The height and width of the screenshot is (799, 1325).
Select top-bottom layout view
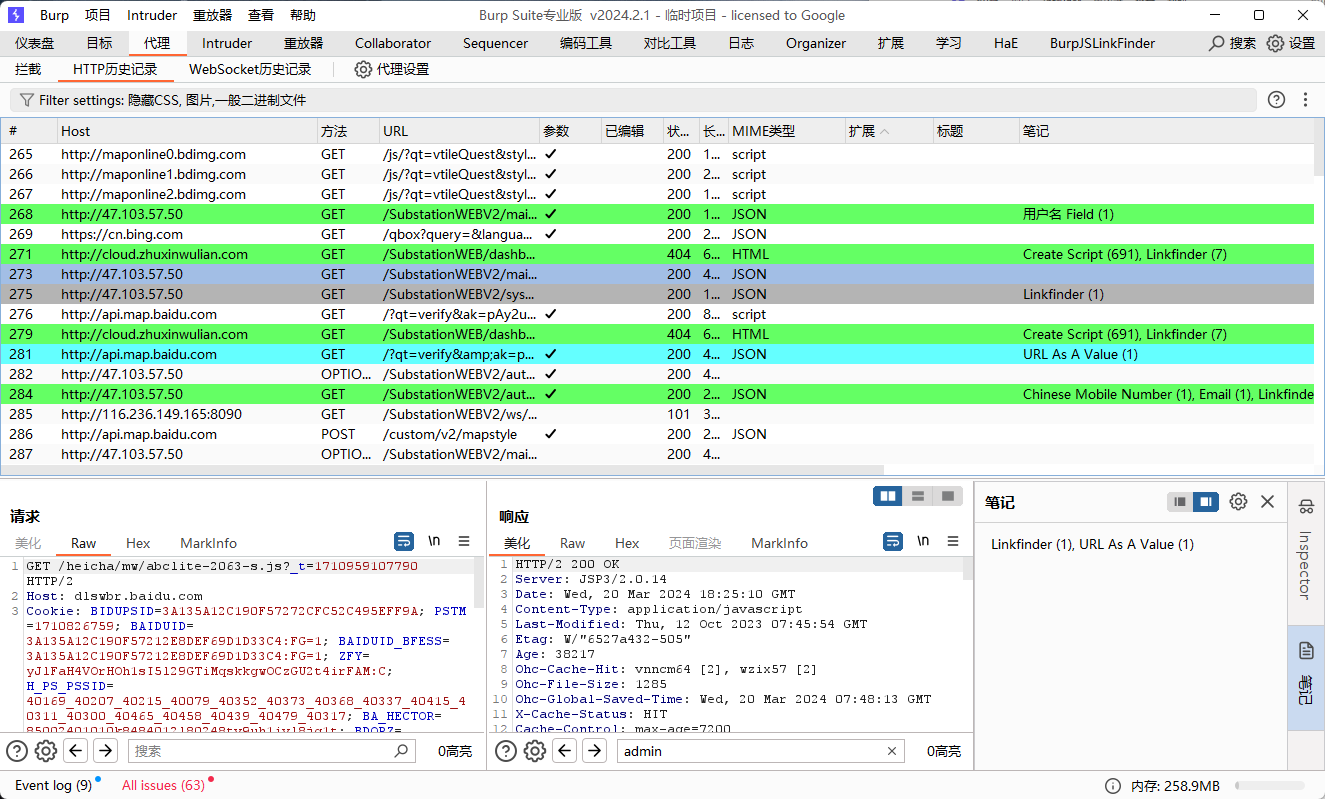(917, 496)
